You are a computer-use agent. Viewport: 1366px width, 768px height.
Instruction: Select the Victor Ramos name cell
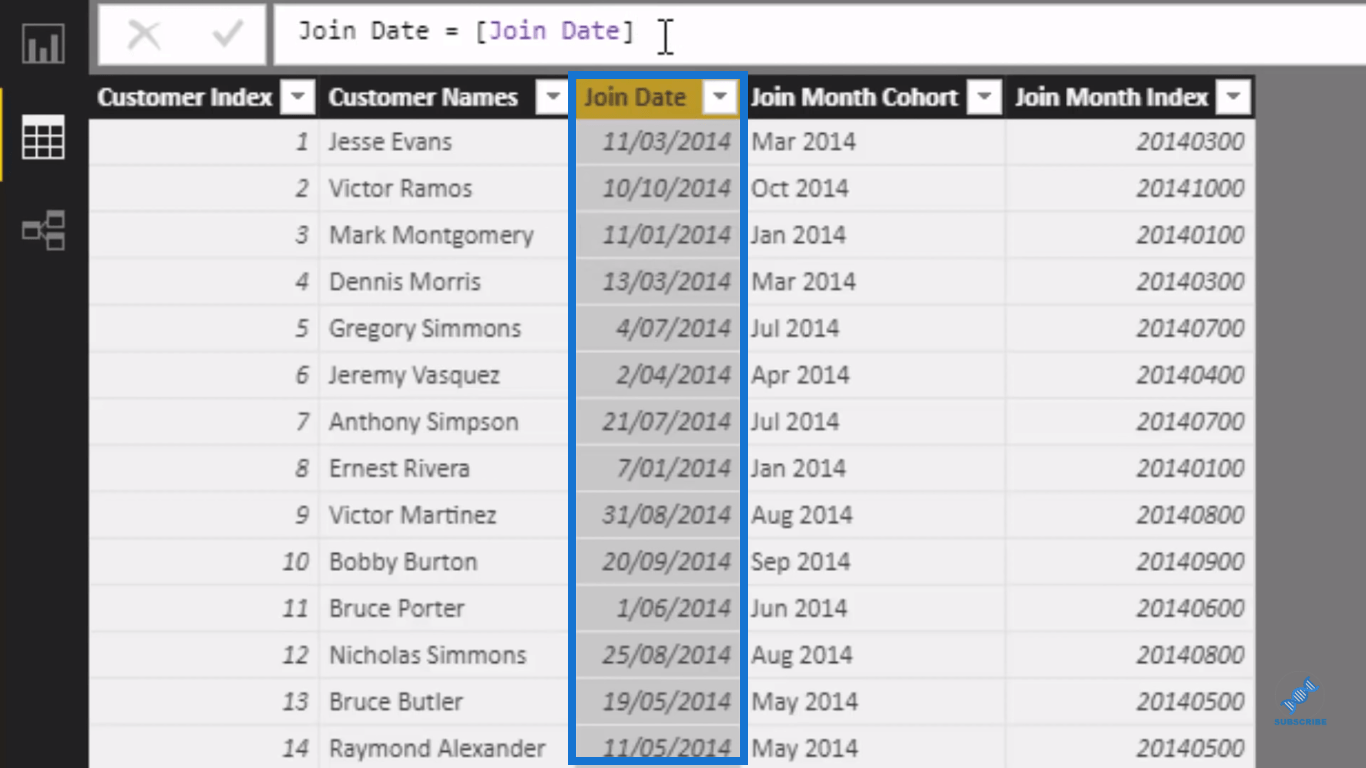443,188
